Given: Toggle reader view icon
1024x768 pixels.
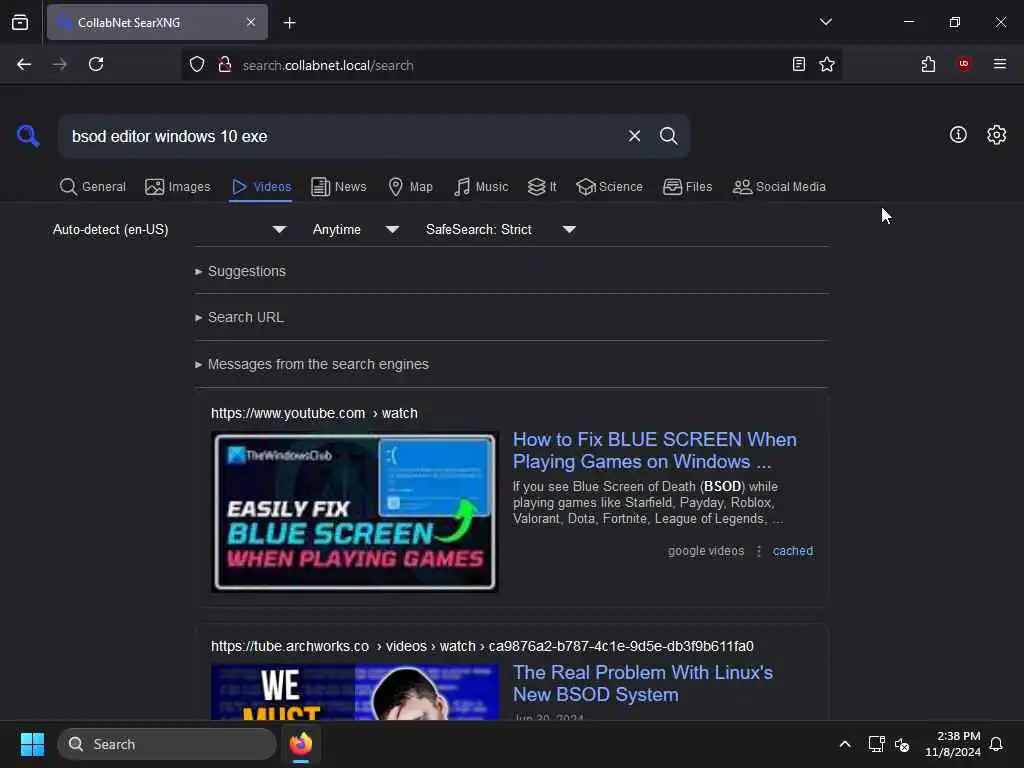Looking at the screenshot, I should click(799, 64).
